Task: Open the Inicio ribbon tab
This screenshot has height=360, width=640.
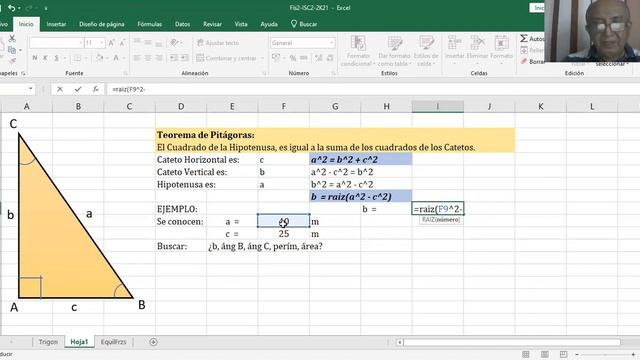Action: tap(26, 24)
